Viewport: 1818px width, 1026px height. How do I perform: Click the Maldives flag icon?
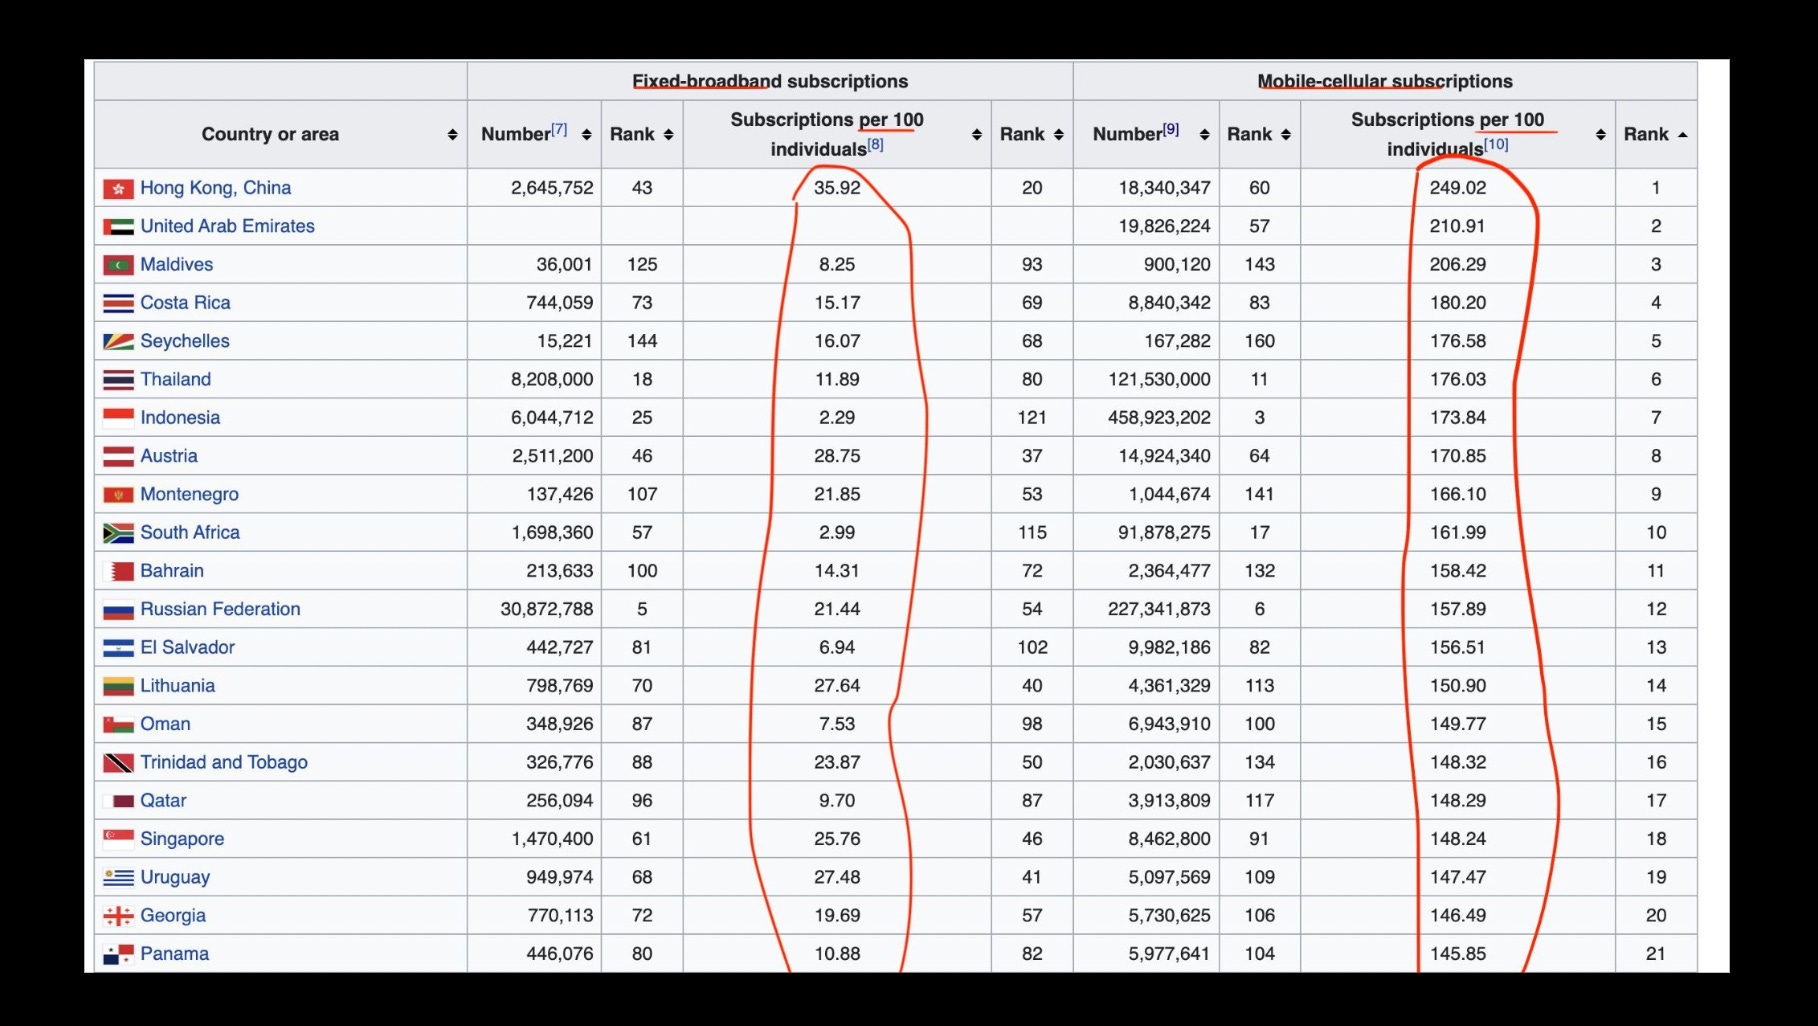click(118, 265)
